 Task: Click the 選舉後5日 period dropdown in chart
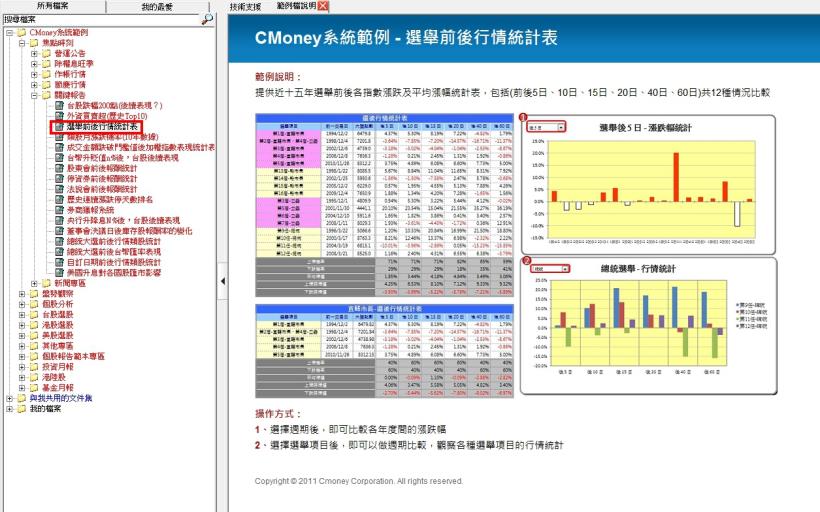click(546, 127)
